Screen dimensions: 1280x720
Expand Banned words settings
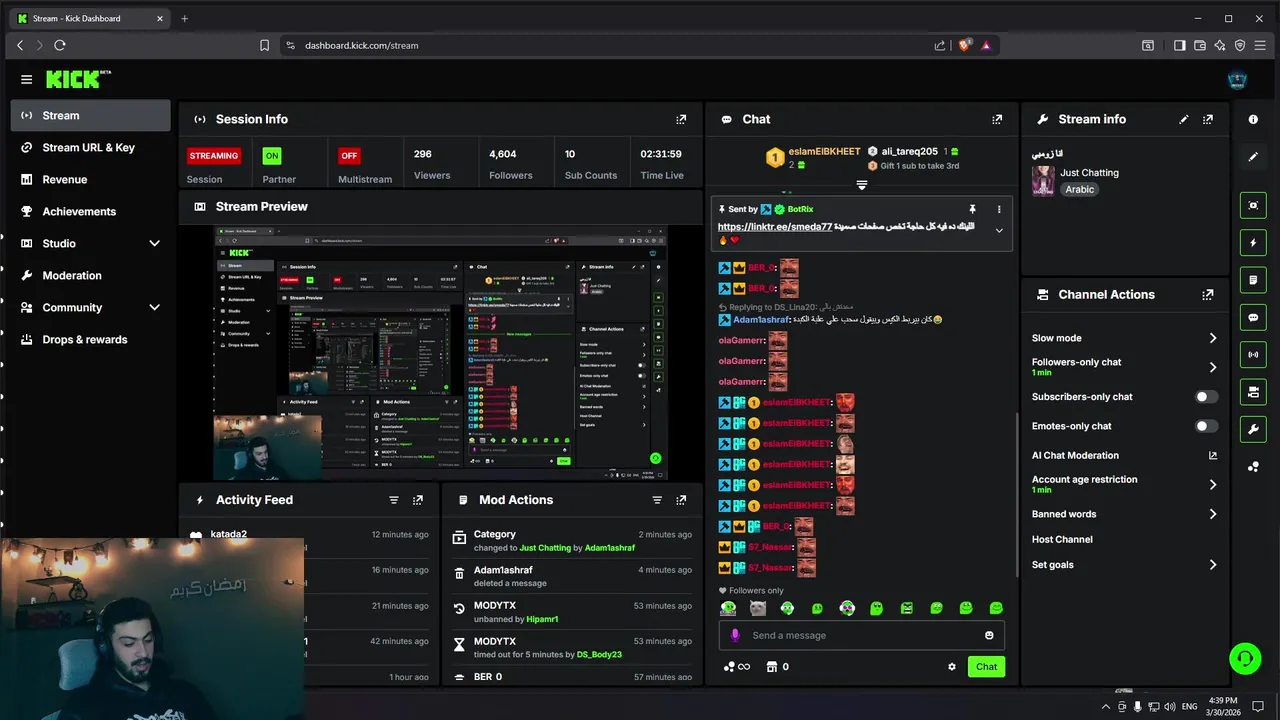[1212, 514]
